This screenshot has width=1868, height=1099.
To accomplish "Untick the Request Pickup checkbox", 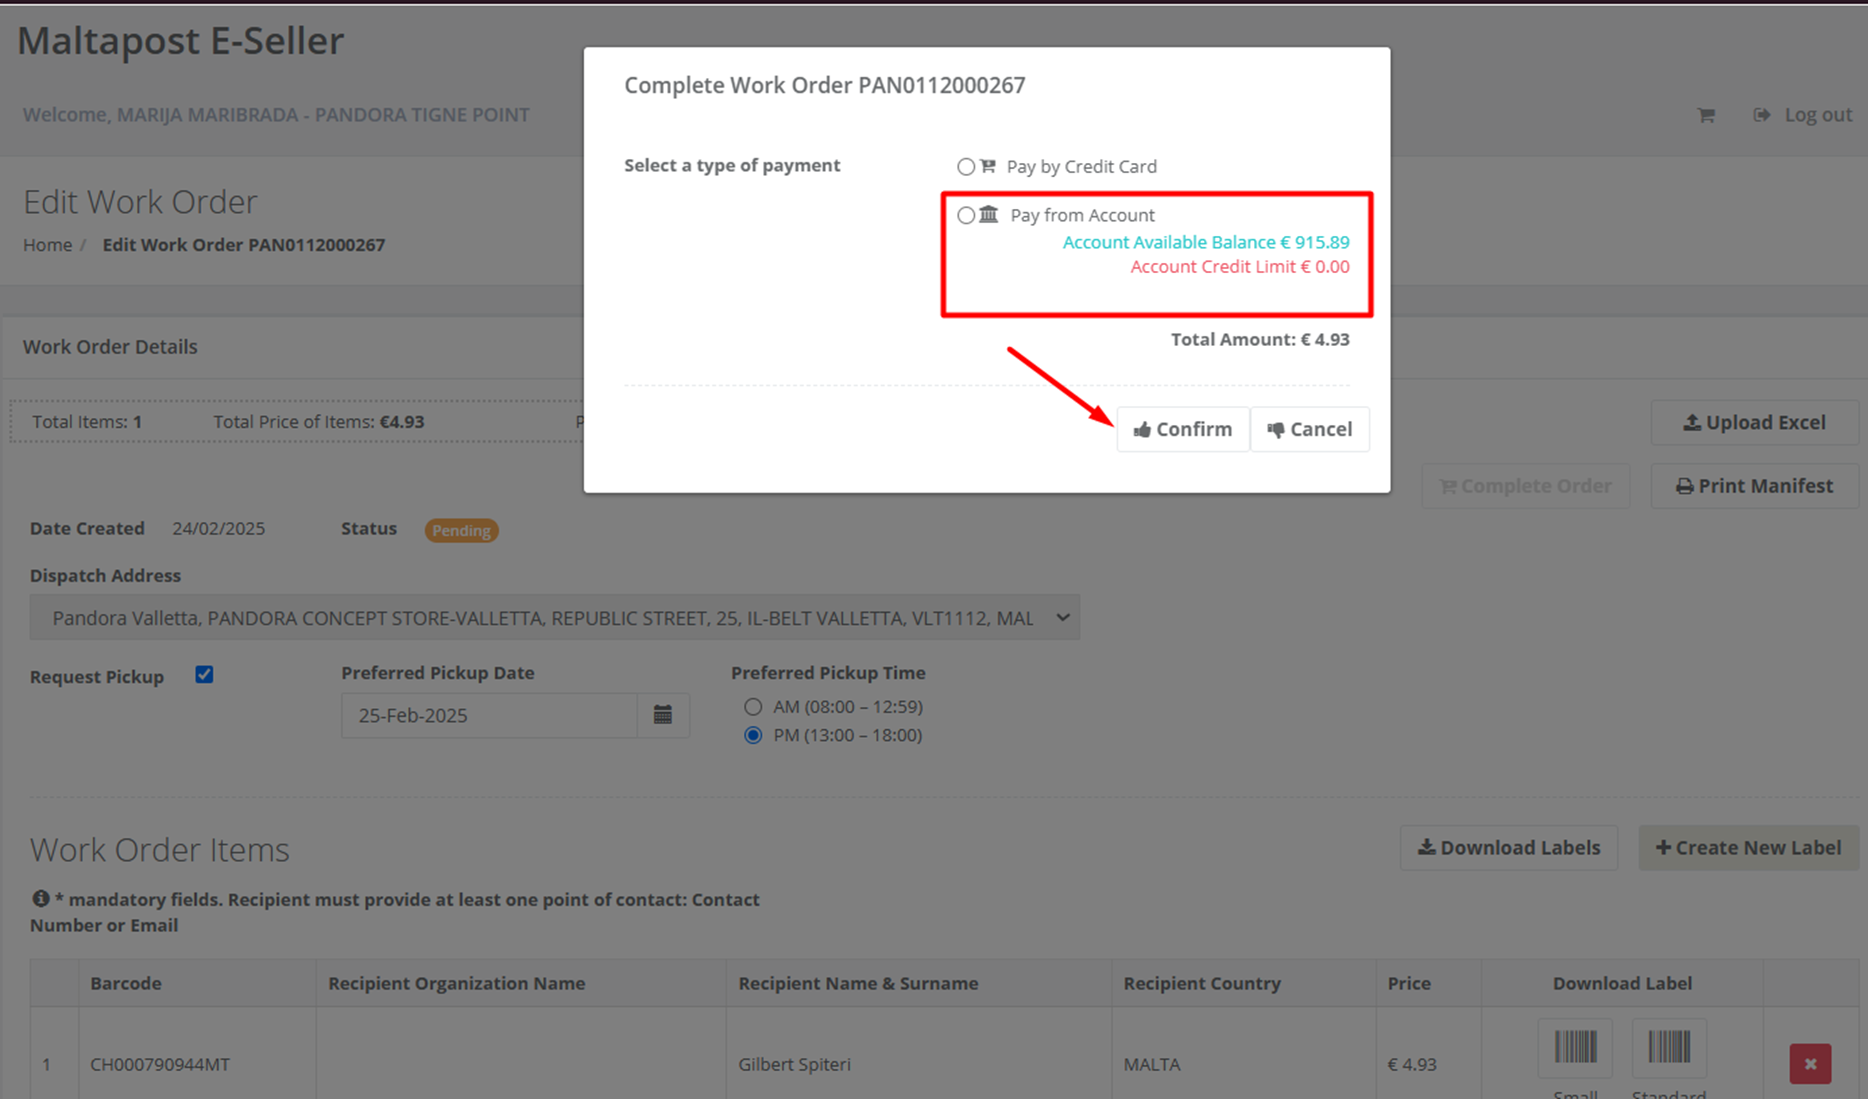I will tap(204, 675).
